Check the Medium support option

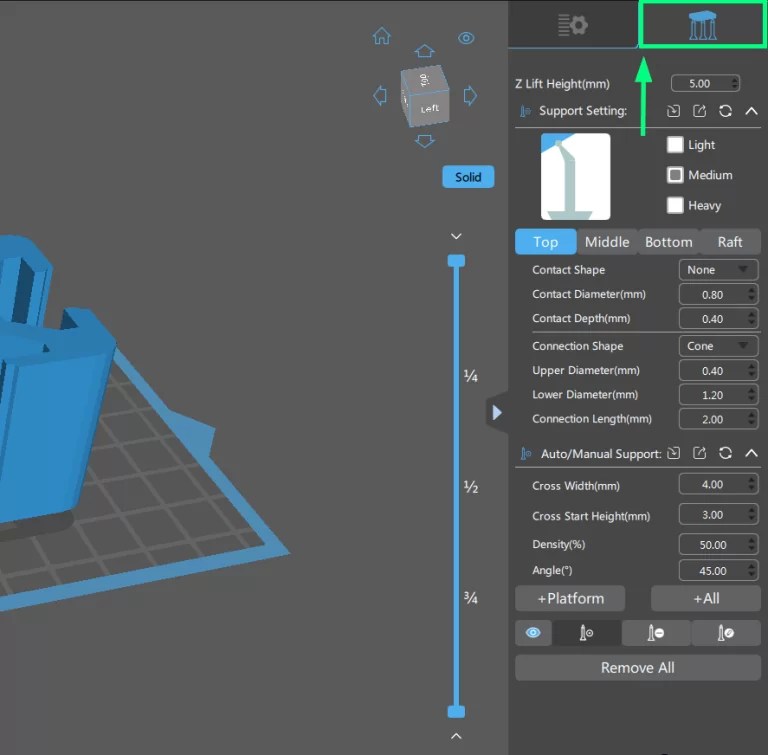(675, 175)
